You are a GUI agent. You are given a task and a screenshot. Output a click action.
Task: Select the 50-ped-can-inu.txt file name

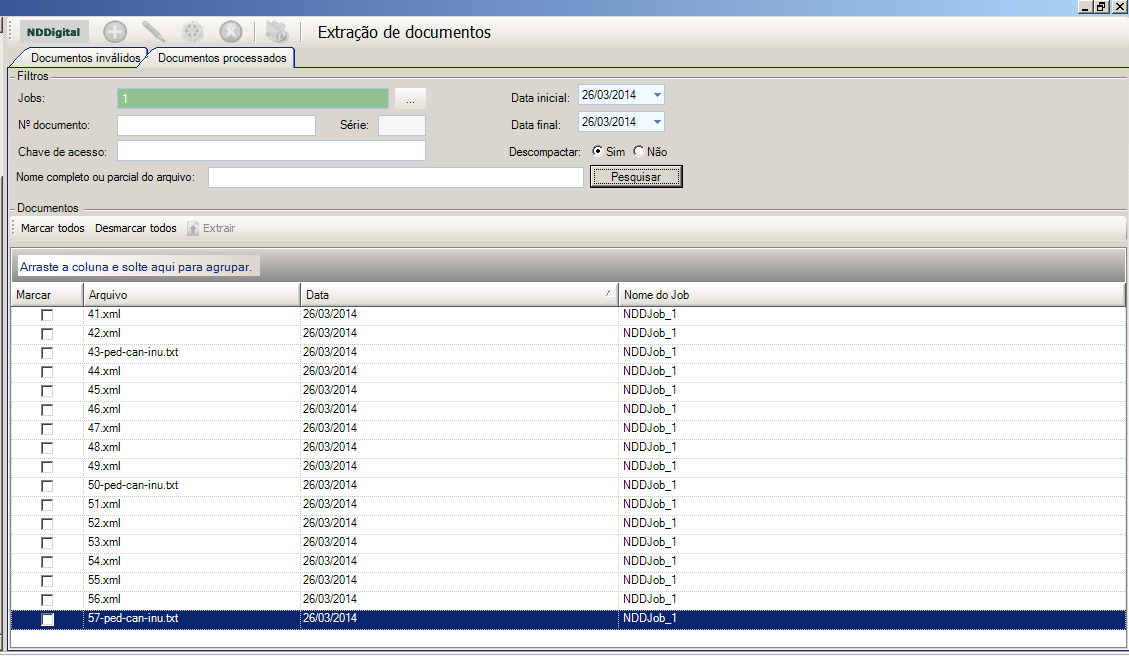point(133,485)
